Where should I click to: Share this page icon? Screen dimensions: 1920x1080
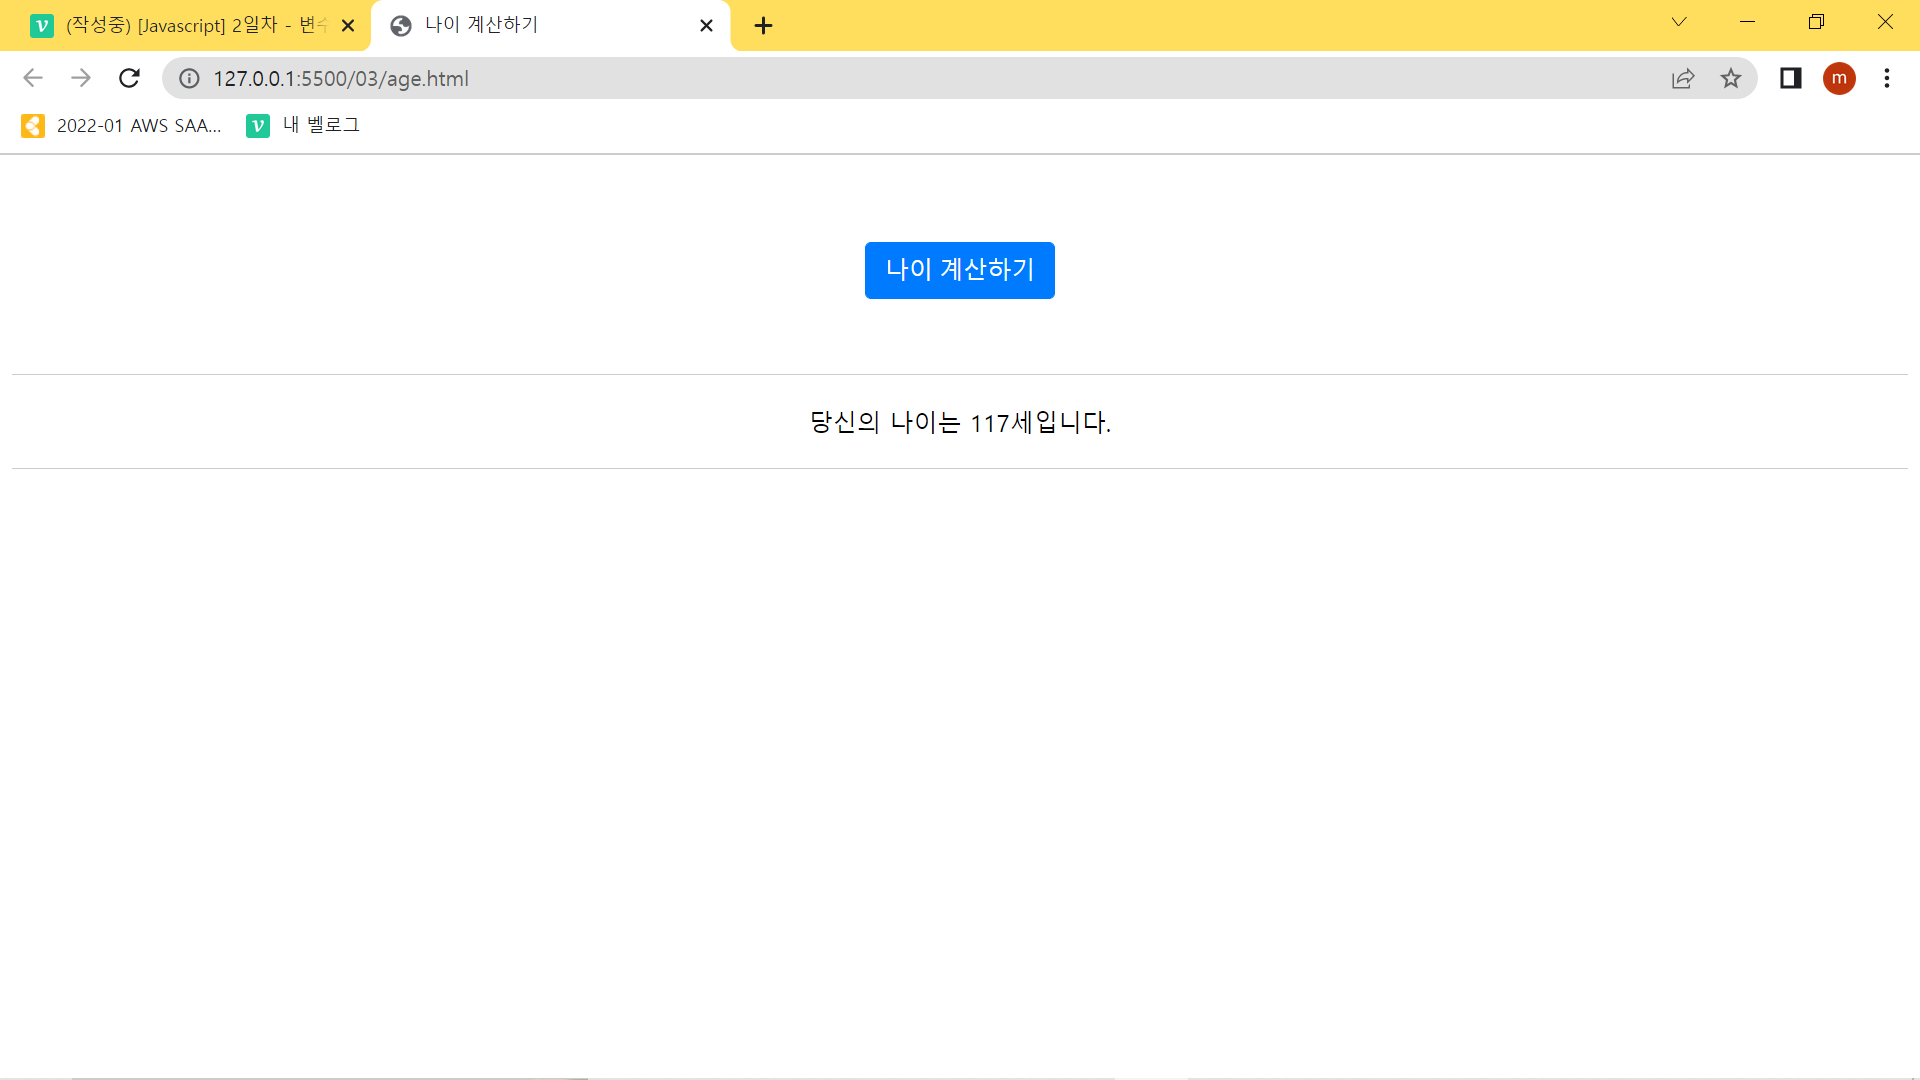(x=1683, y=78)
